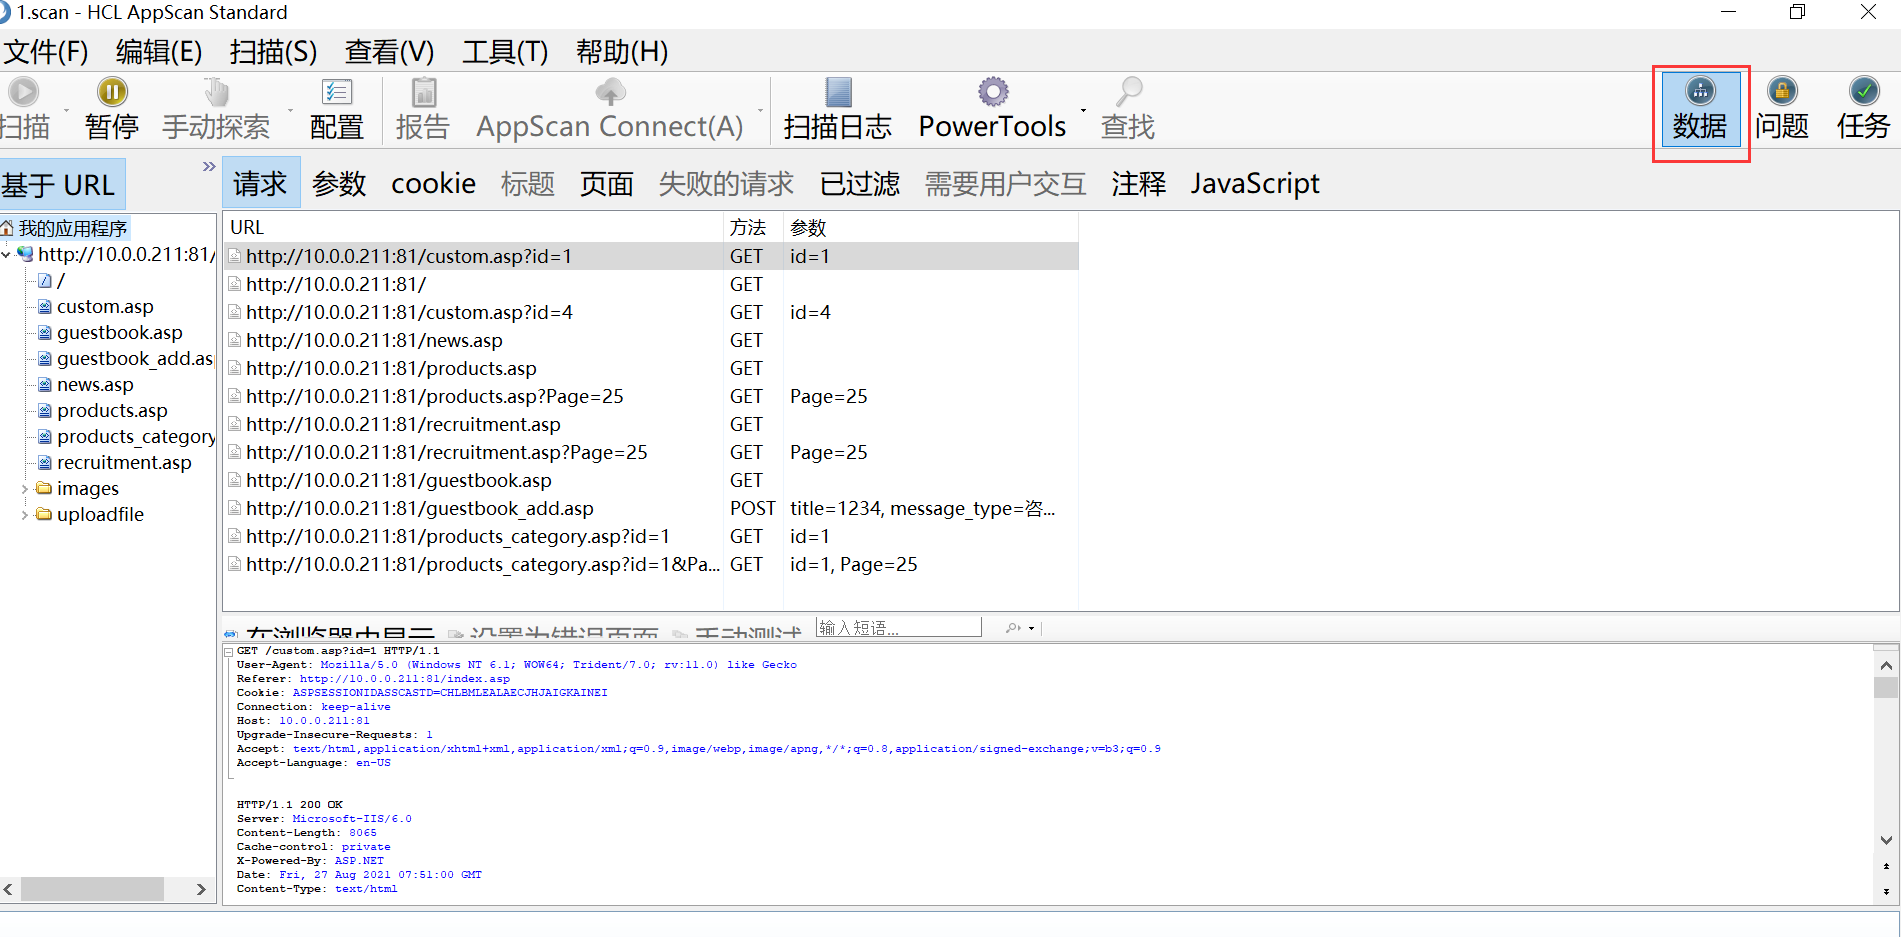Click the images folder icon
1901x937 pixels.
click(x=44, y=488)
